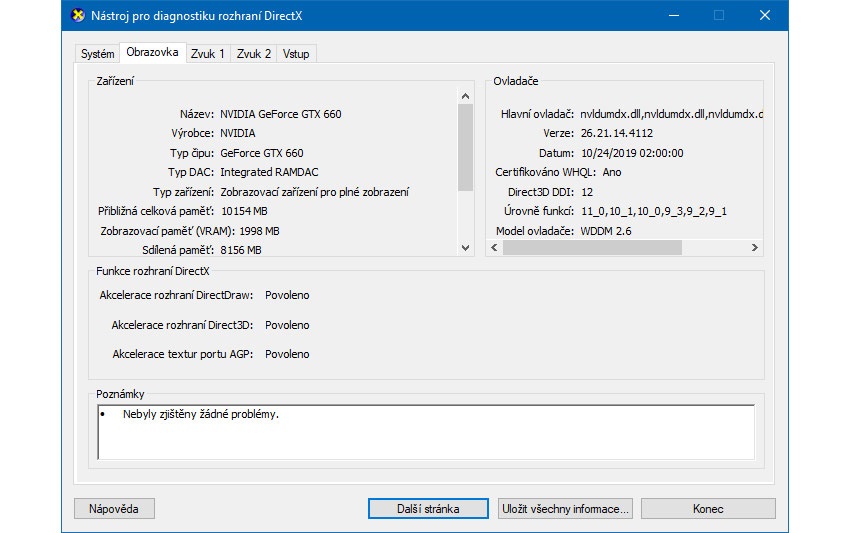Click the driver version 26.21.14.4112

tap(616, 133)
